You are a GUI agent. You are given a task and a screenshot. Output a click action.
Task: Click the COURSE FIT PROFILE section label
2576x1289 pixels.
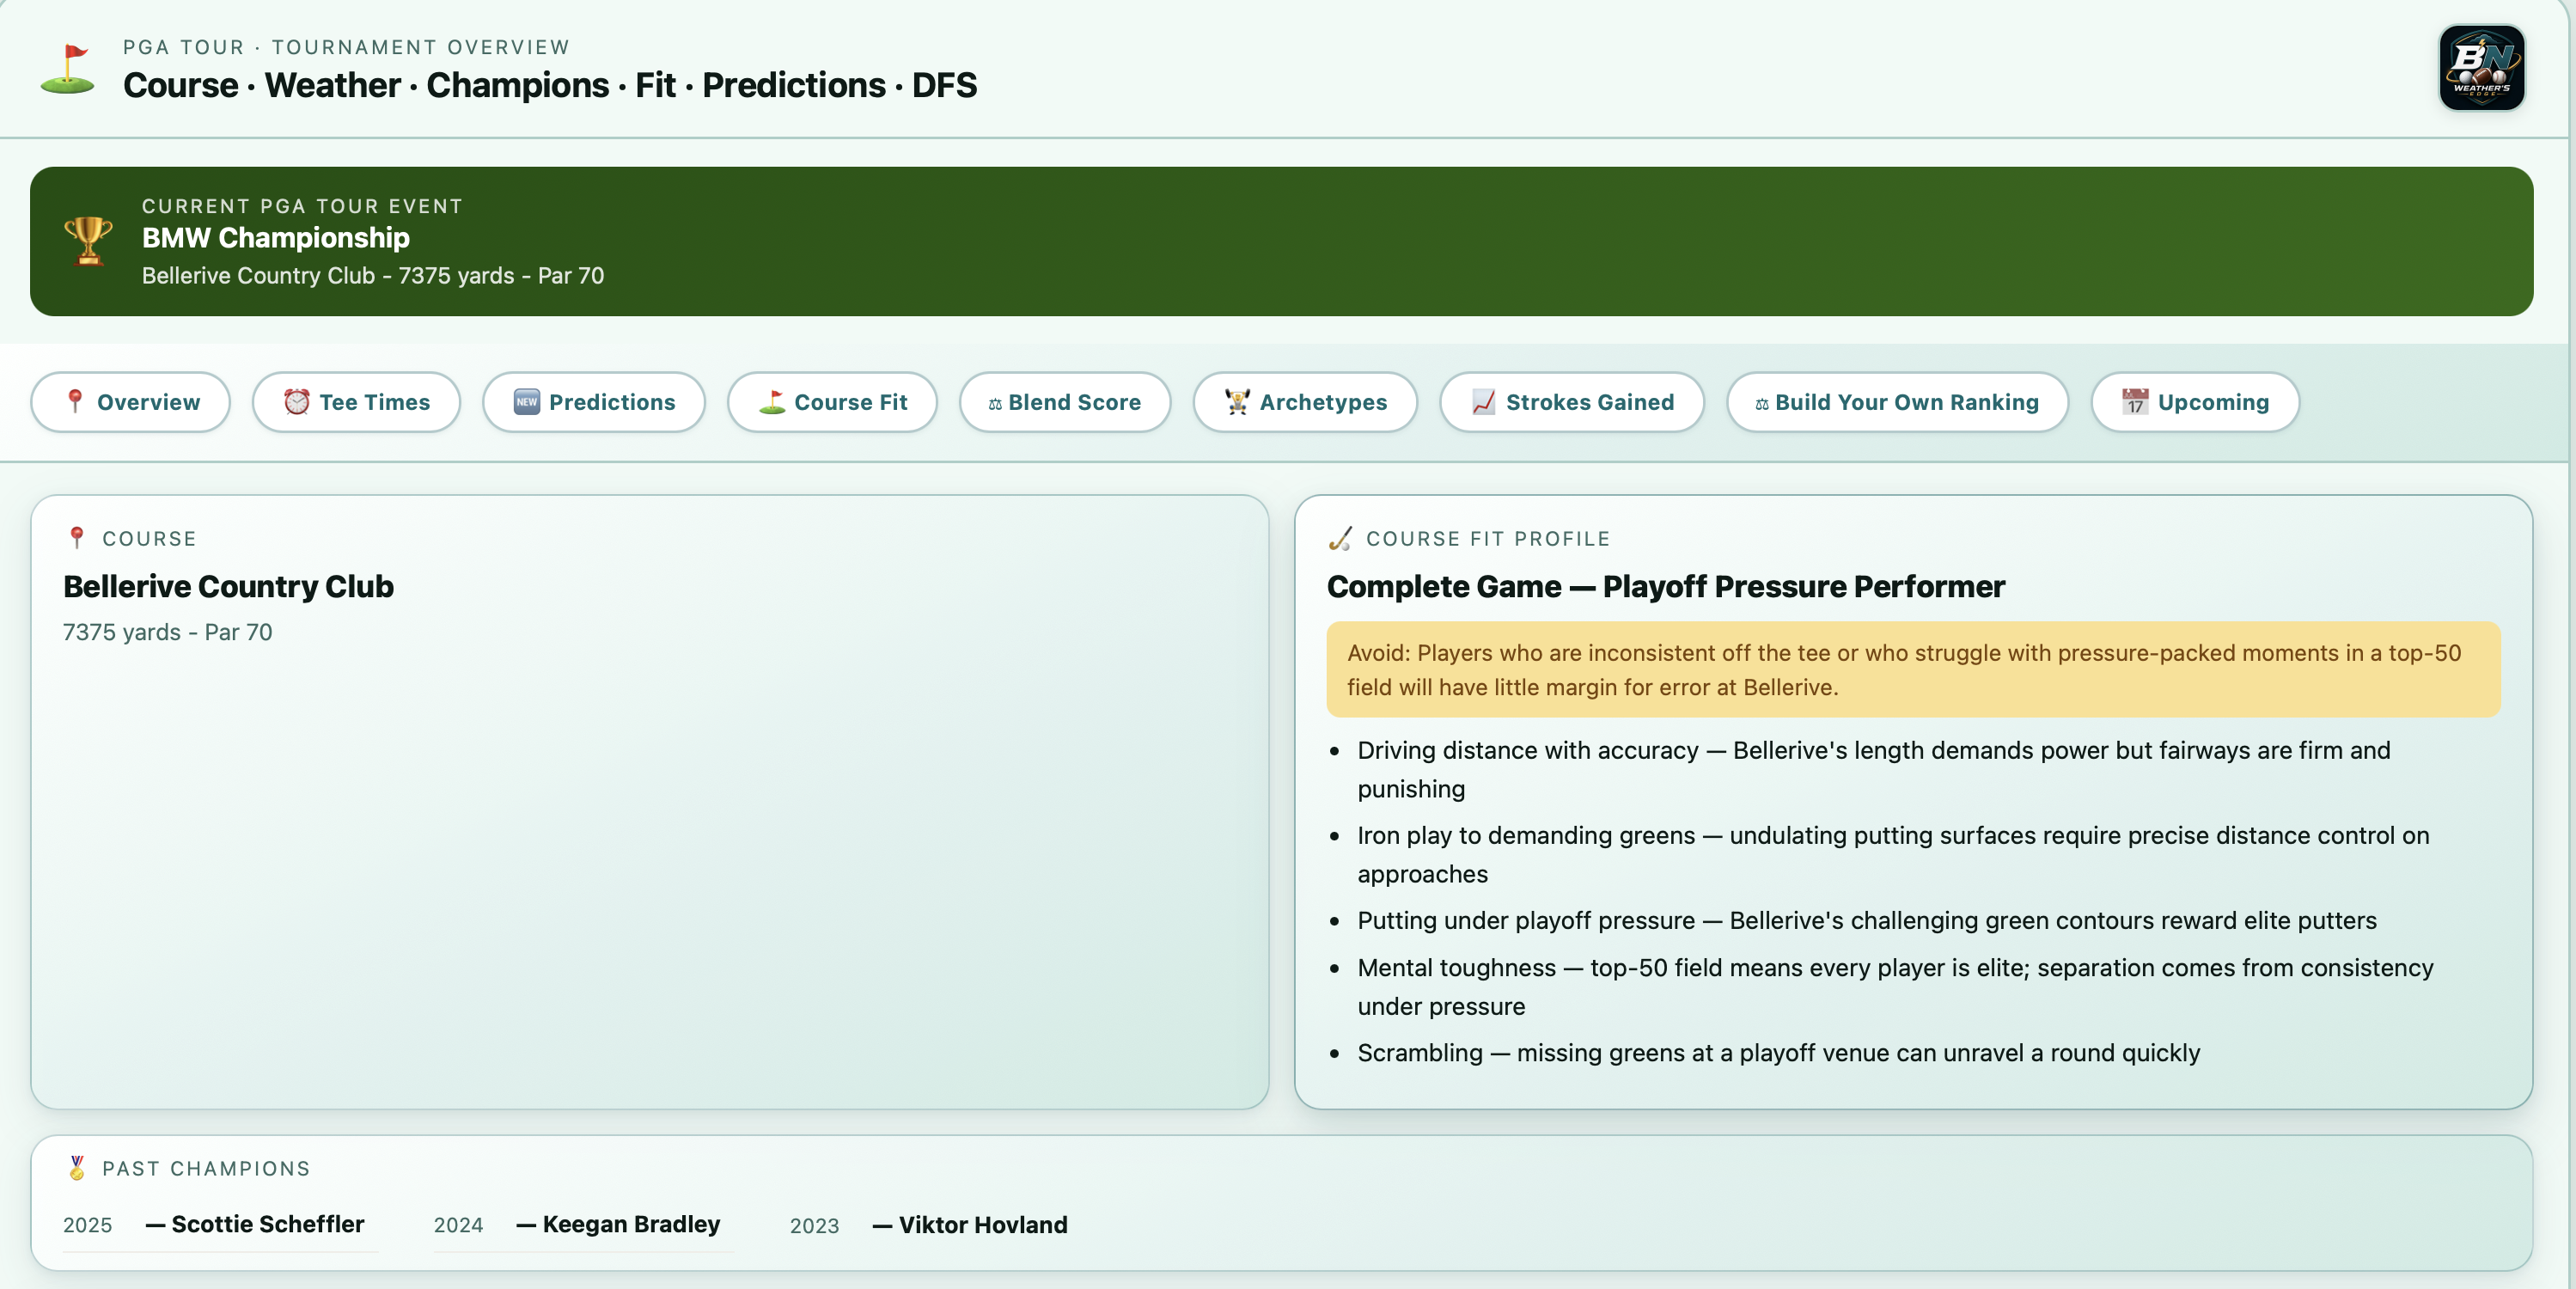[x=1488, y=538]
